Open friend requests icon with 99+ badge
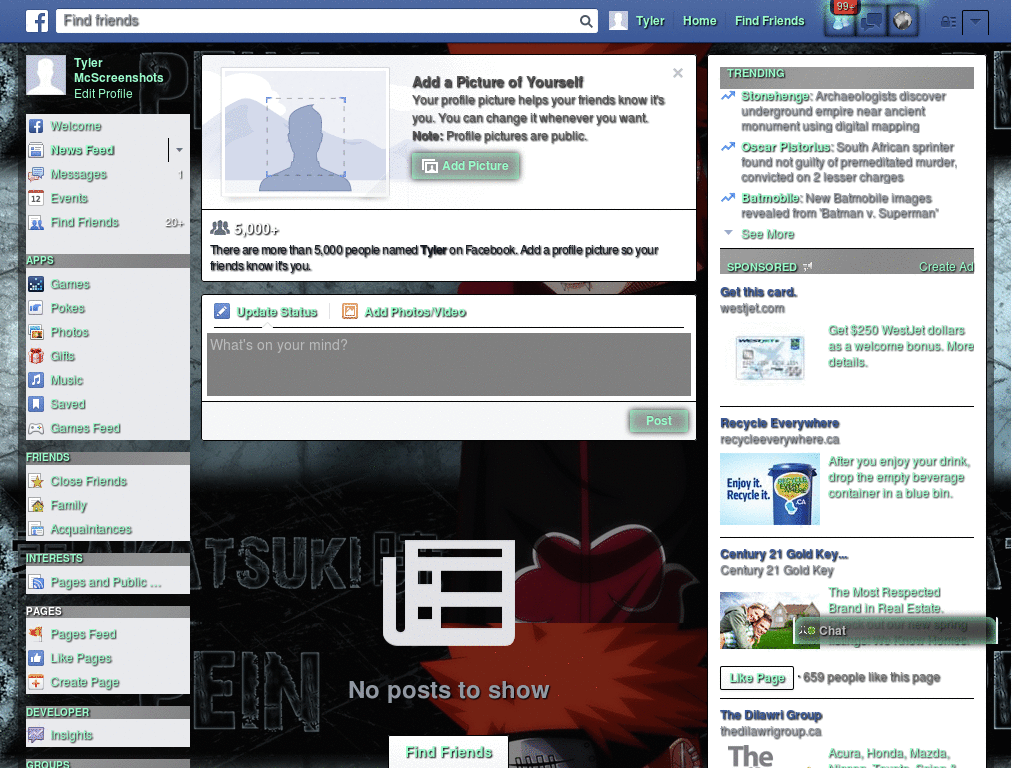Image resolution: width=1024 pixels, height=768 pixels. [841, 22]
